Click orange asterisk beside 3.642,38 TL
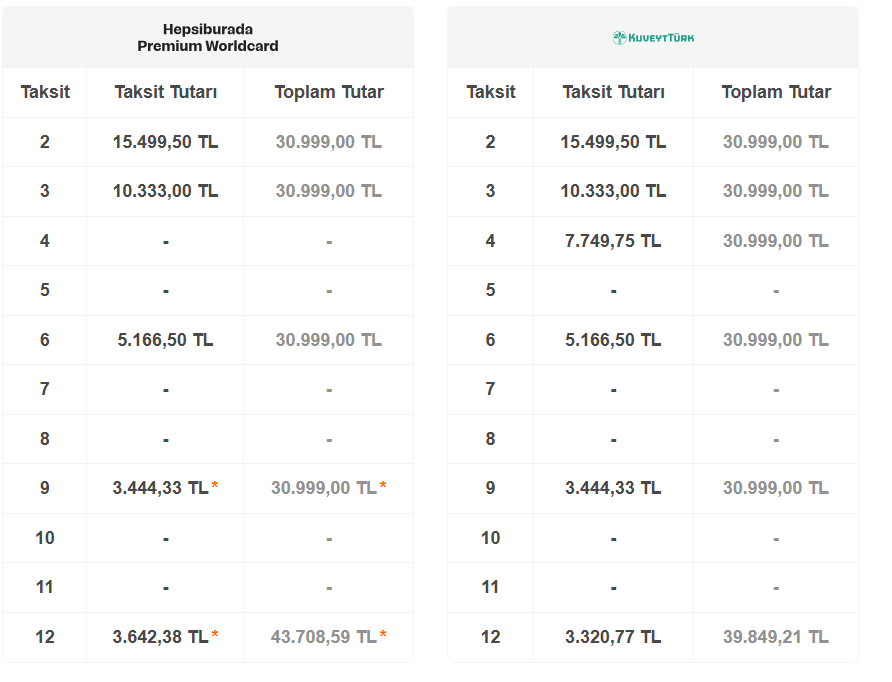 (x=215, y=637)
